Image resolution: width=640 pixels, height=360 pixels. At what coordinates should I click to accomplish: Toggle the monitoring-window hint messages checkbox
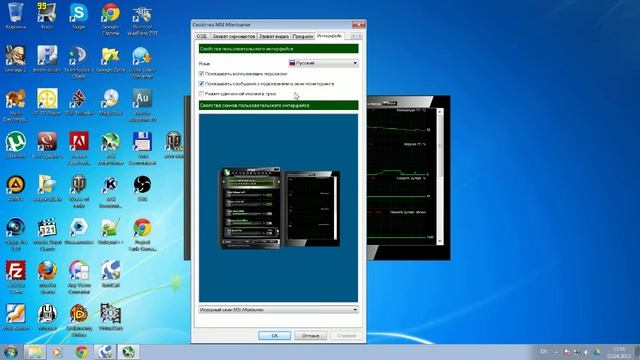point(201,84)
